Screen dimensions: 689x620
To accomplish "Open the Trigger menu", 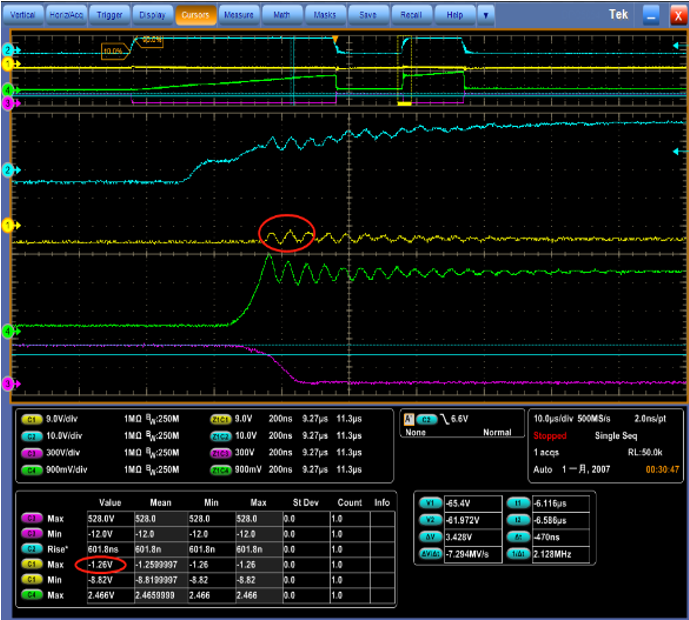I will point(109,15).
